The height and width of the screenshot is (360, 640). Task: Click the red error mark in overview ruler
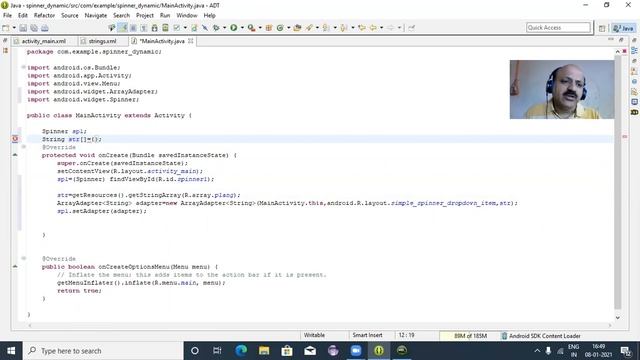624,136
